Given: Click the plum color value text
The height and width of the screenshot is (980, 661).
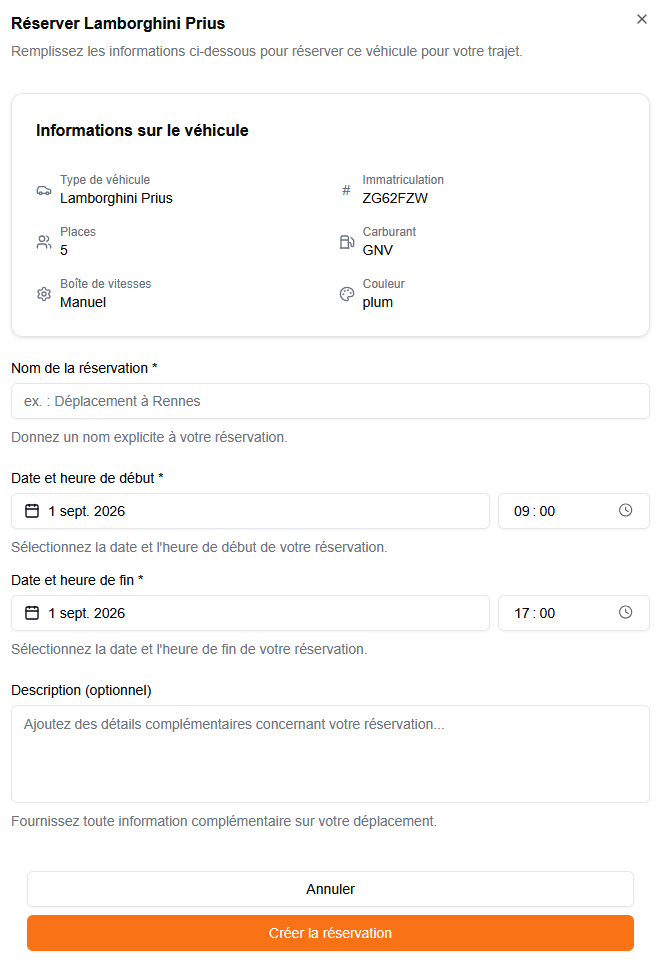Looking at the screenshot, I should [378, 302].
